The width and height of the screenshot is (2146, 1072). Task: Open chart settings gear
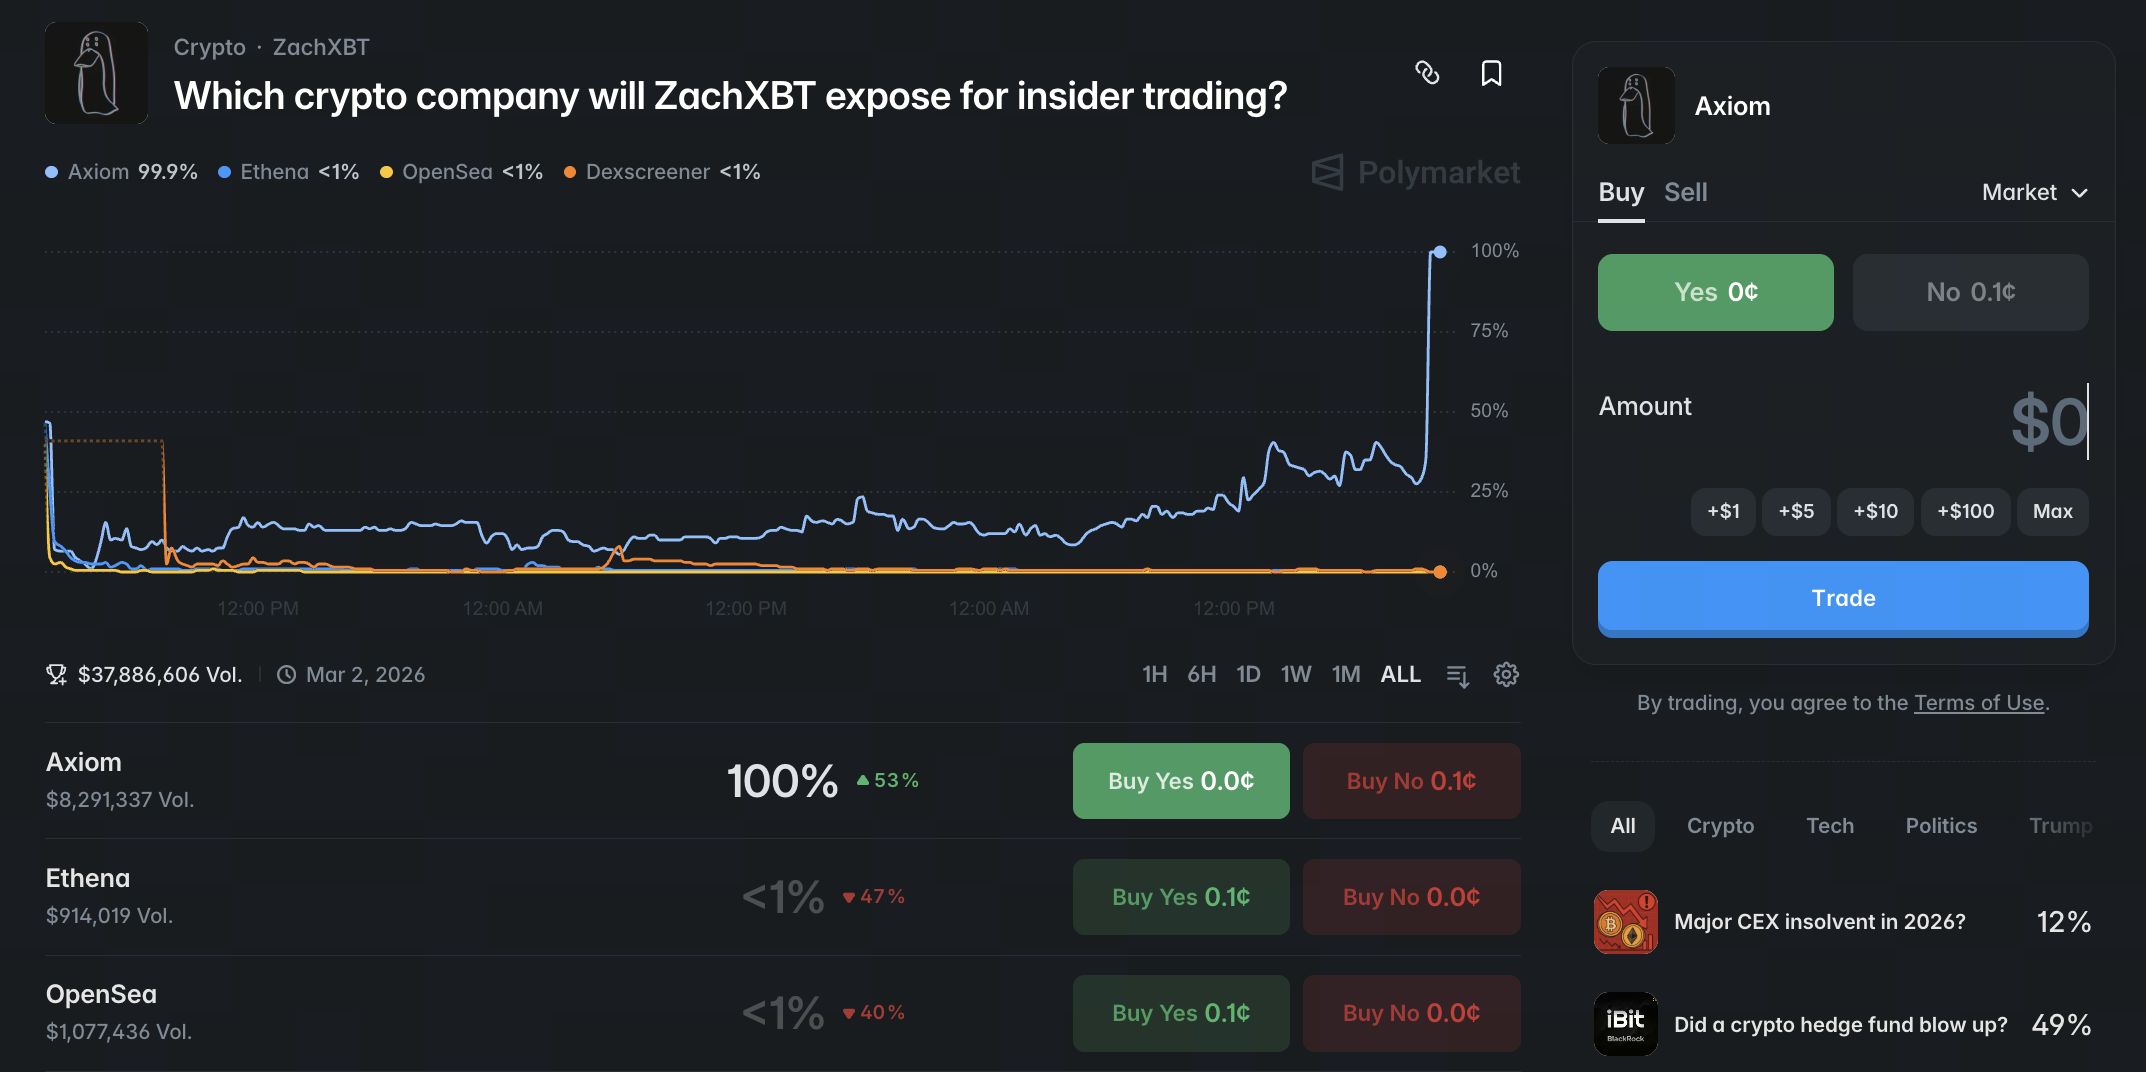tap(1506, 675)
